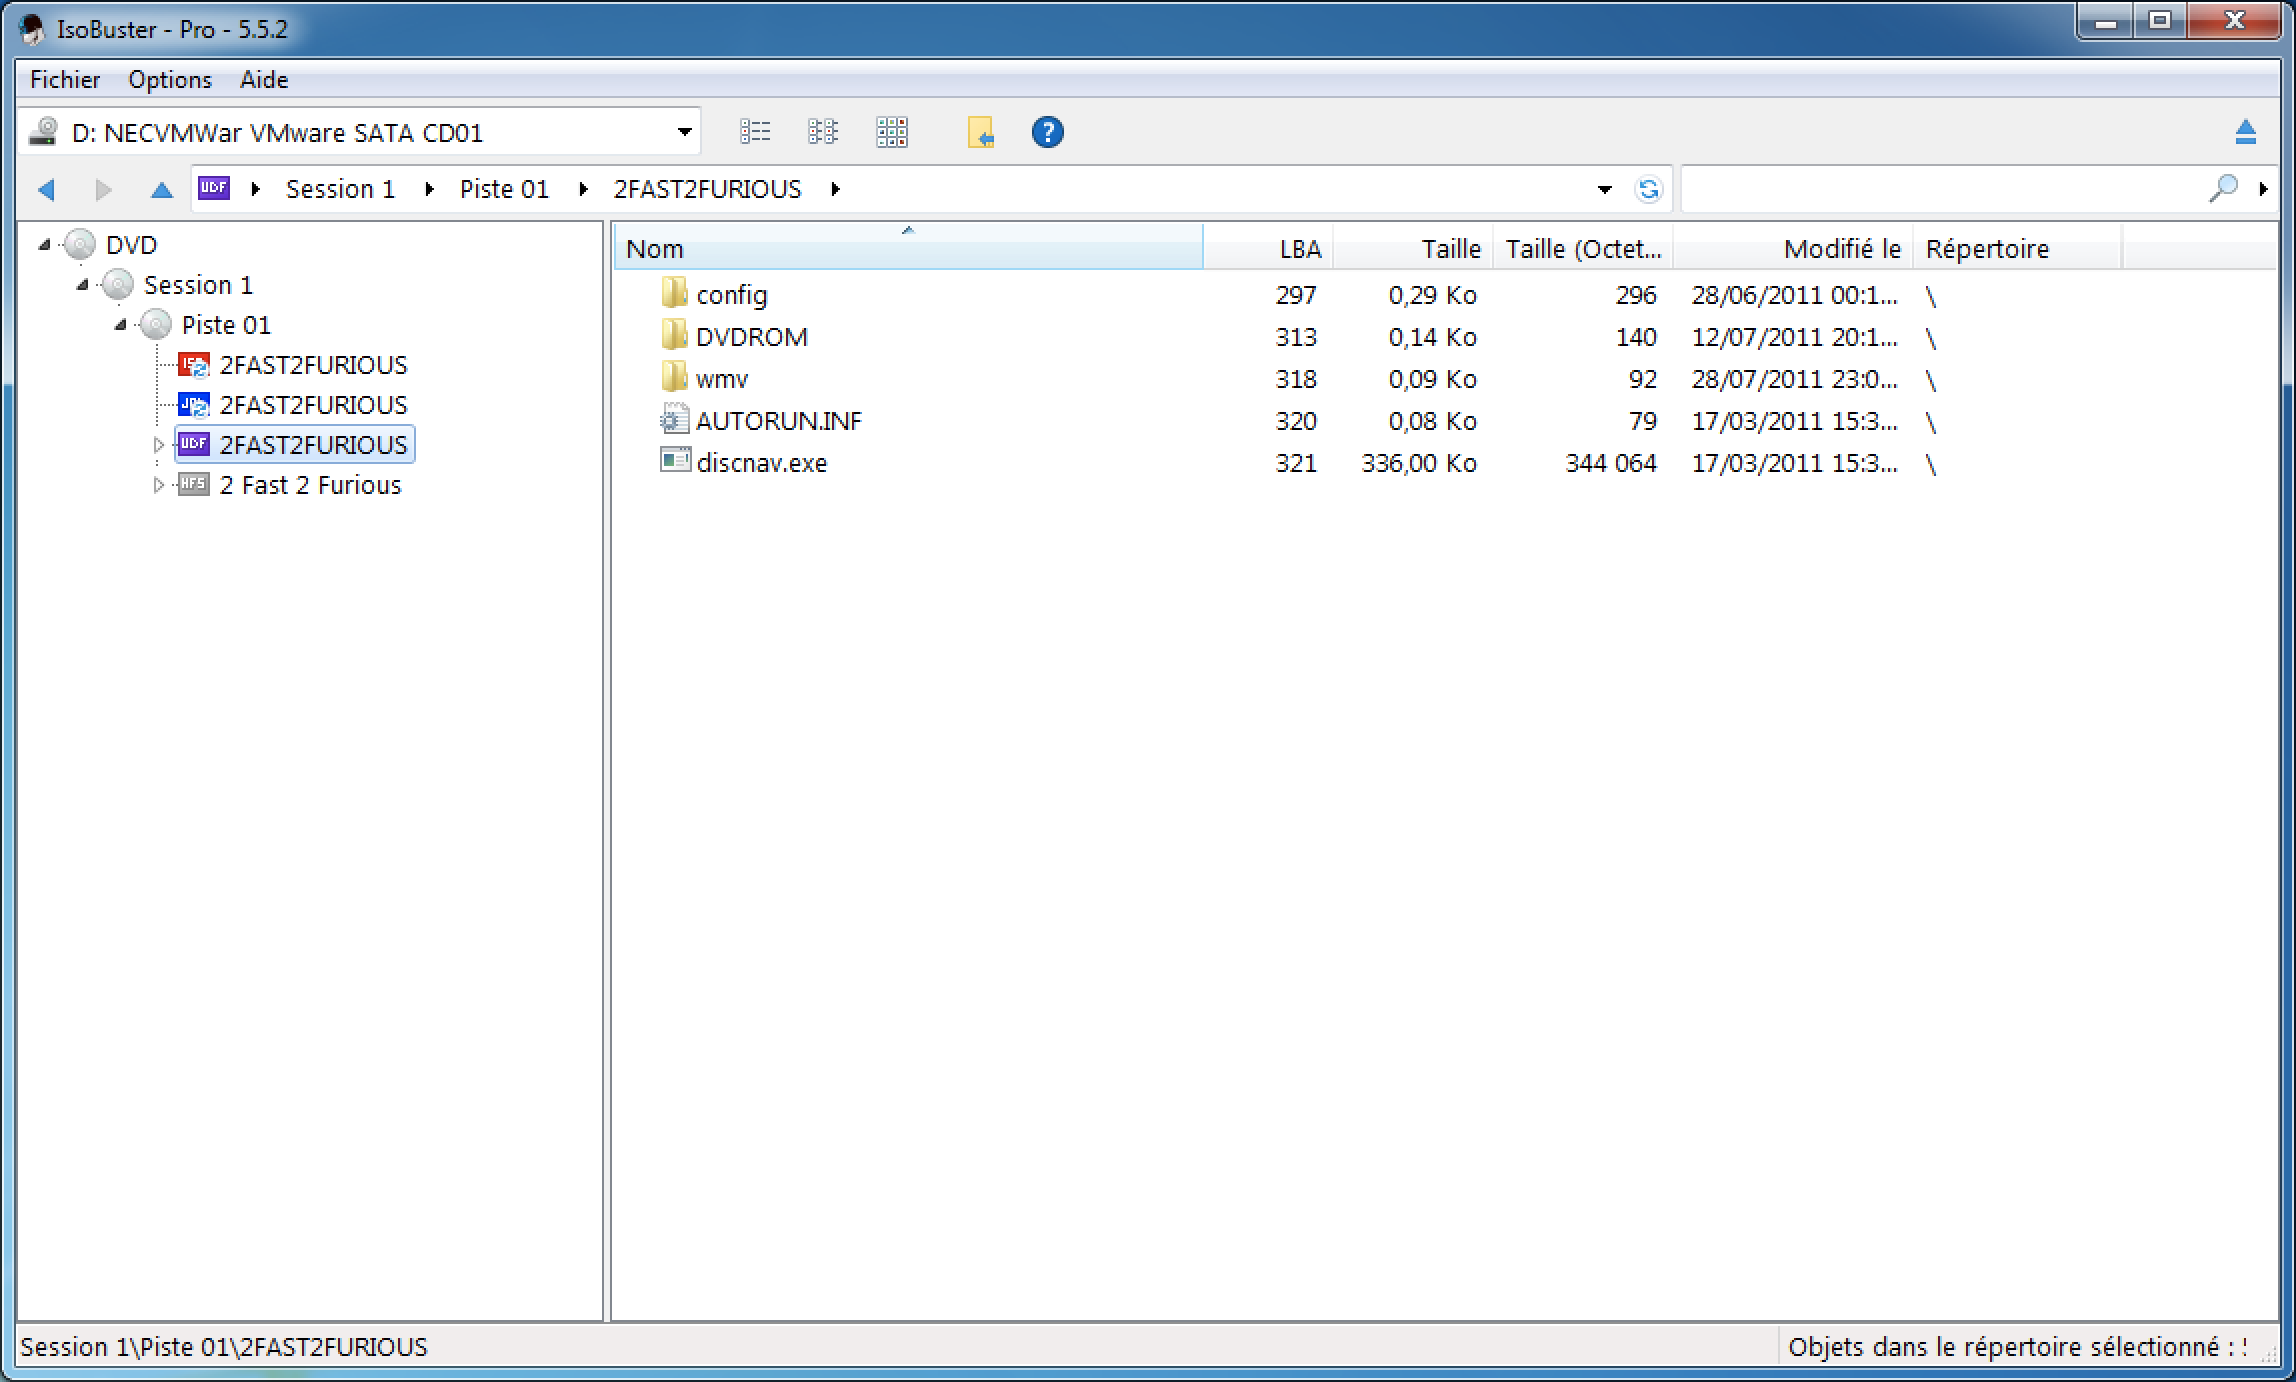Open the Options menu
The height and width of the screenshot is (1382, 2296).
tap(170, 80)
